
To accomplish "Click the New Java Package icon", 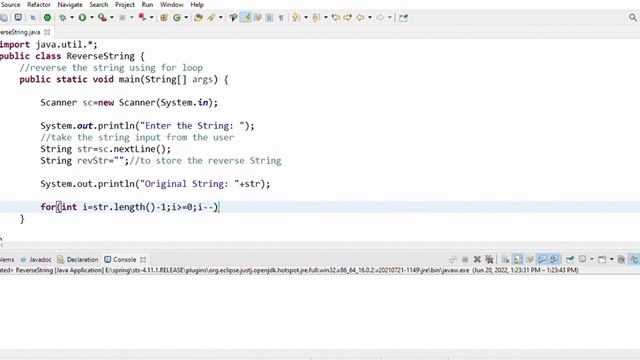I will (x=164, y=18).
